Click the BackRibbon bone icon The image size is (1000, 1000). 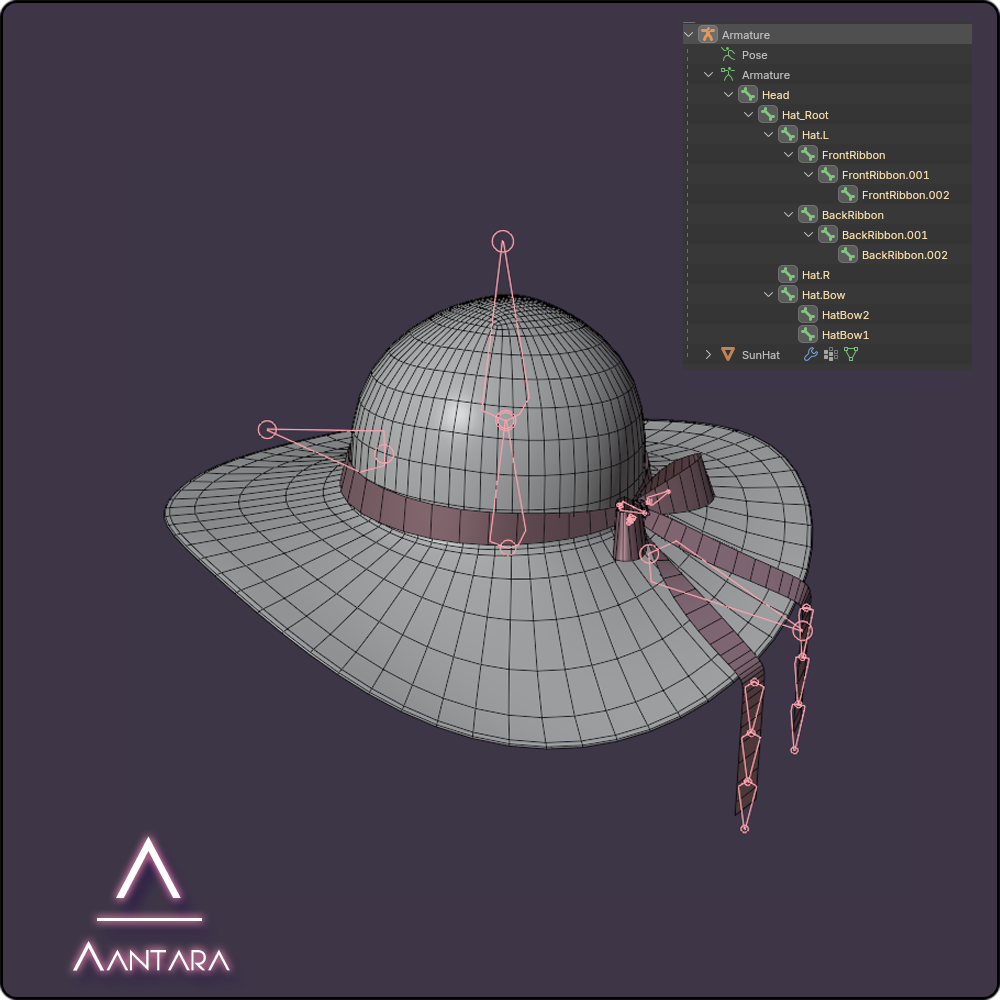click(807, 214)
